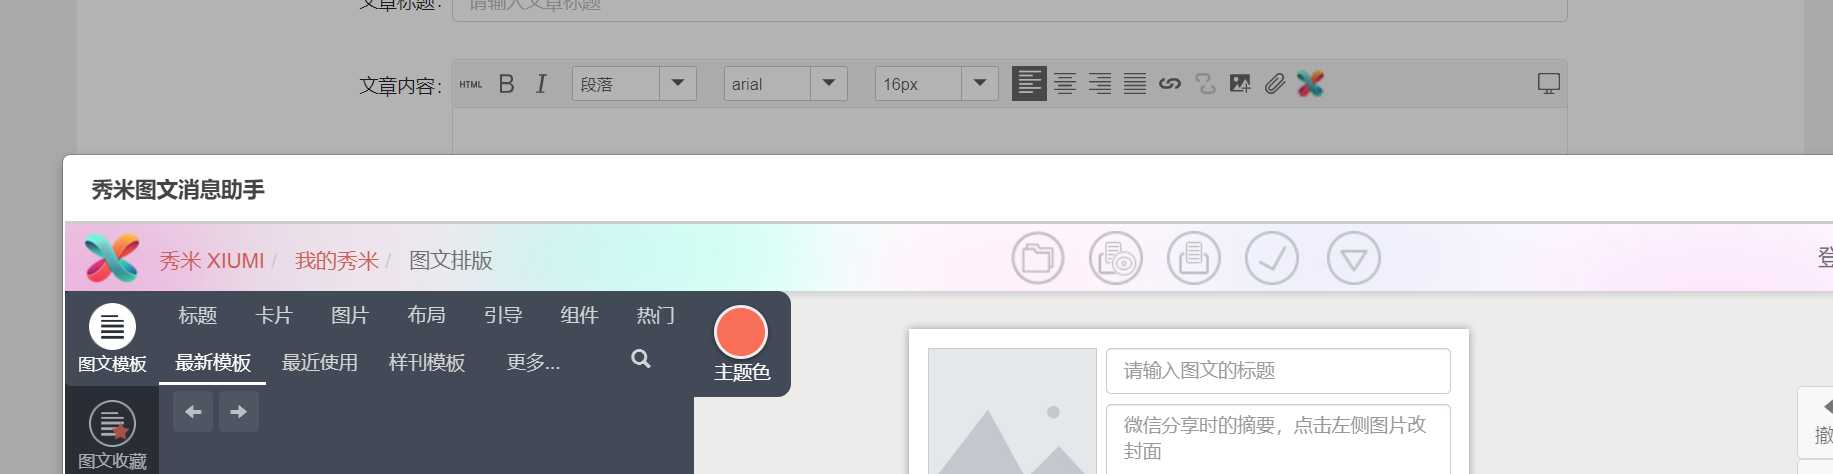
Task: Align text left in the editor
Action: 1029,84
